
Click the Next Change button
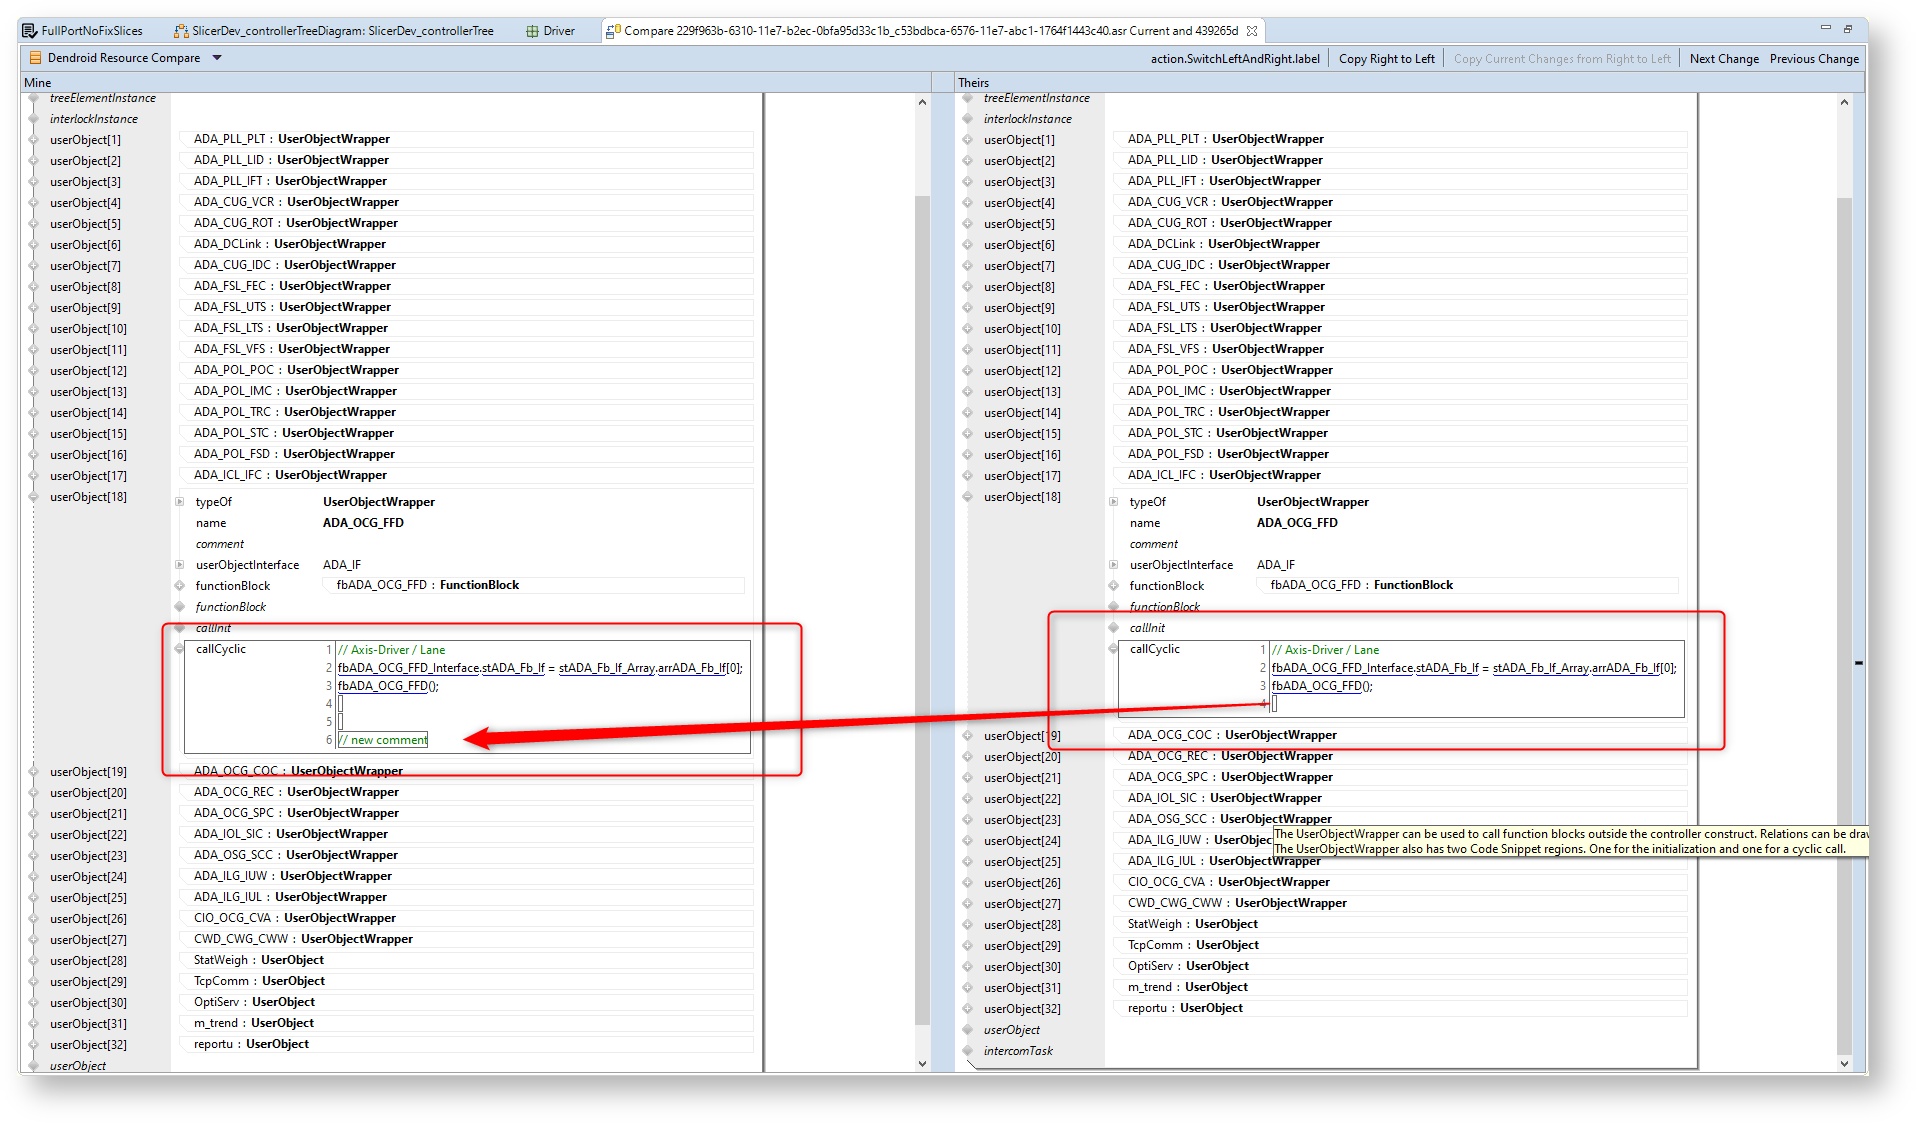click(x=1723, y=59)
